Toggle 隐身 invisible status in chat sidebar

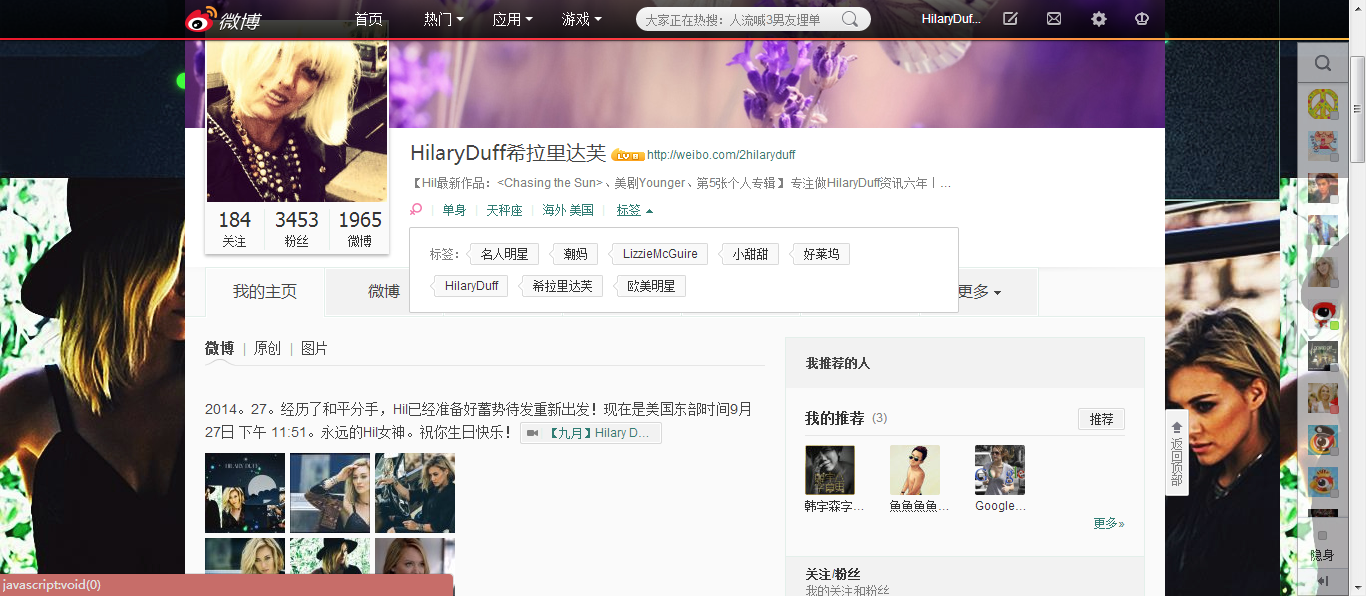tap(1322, 547)
